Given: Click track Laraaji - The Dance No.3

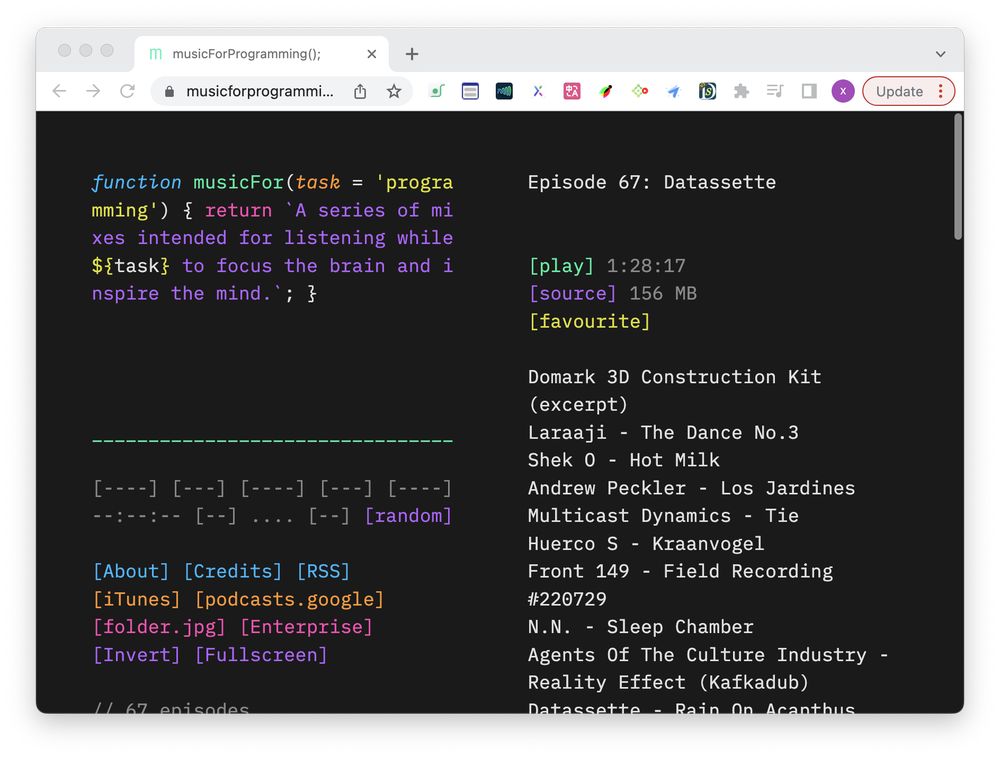Looking at the screenshot, I should point(663,432).
